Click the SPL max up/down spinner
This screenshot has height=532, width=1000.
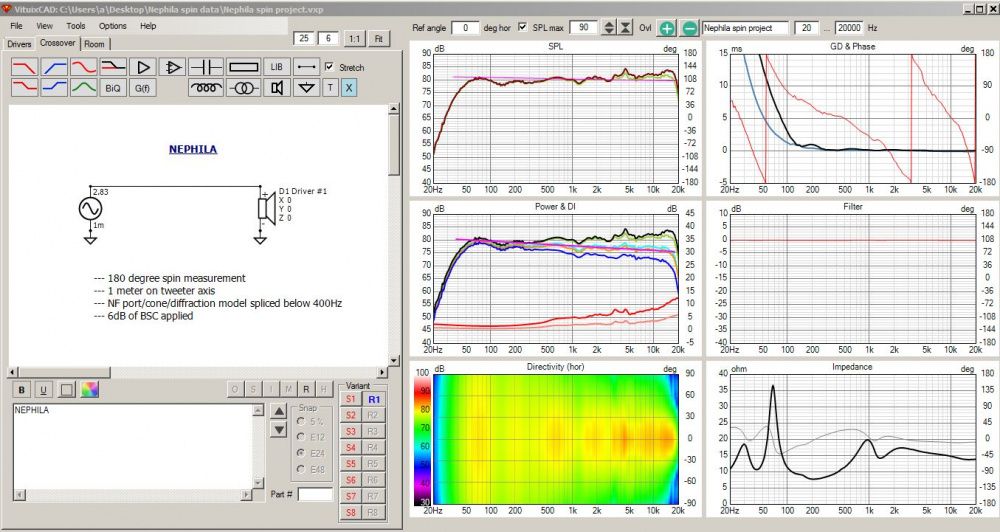(x=608, y=27)
